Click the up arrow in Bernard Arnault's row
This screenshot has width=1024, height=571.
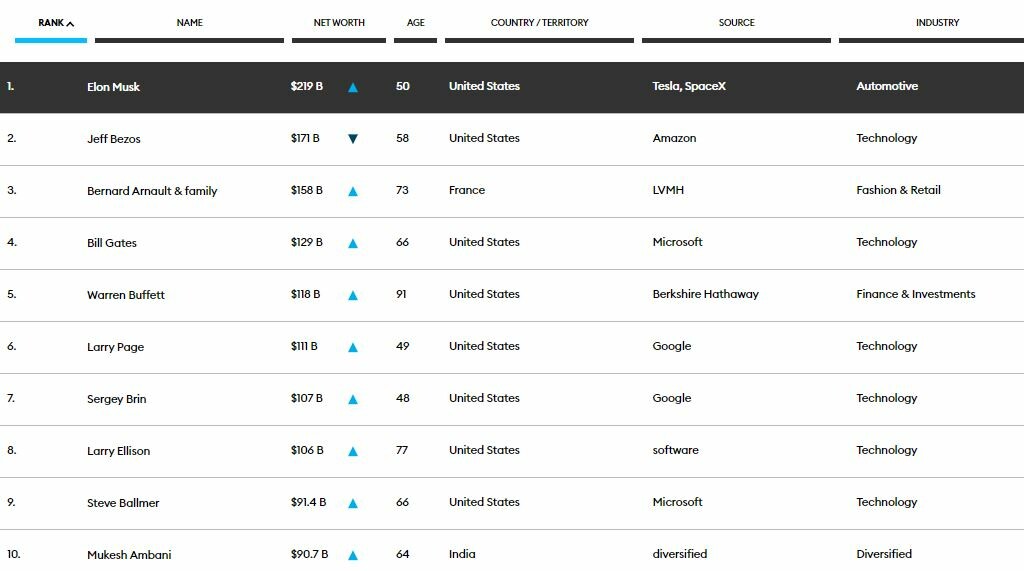(x=353, y=191)
